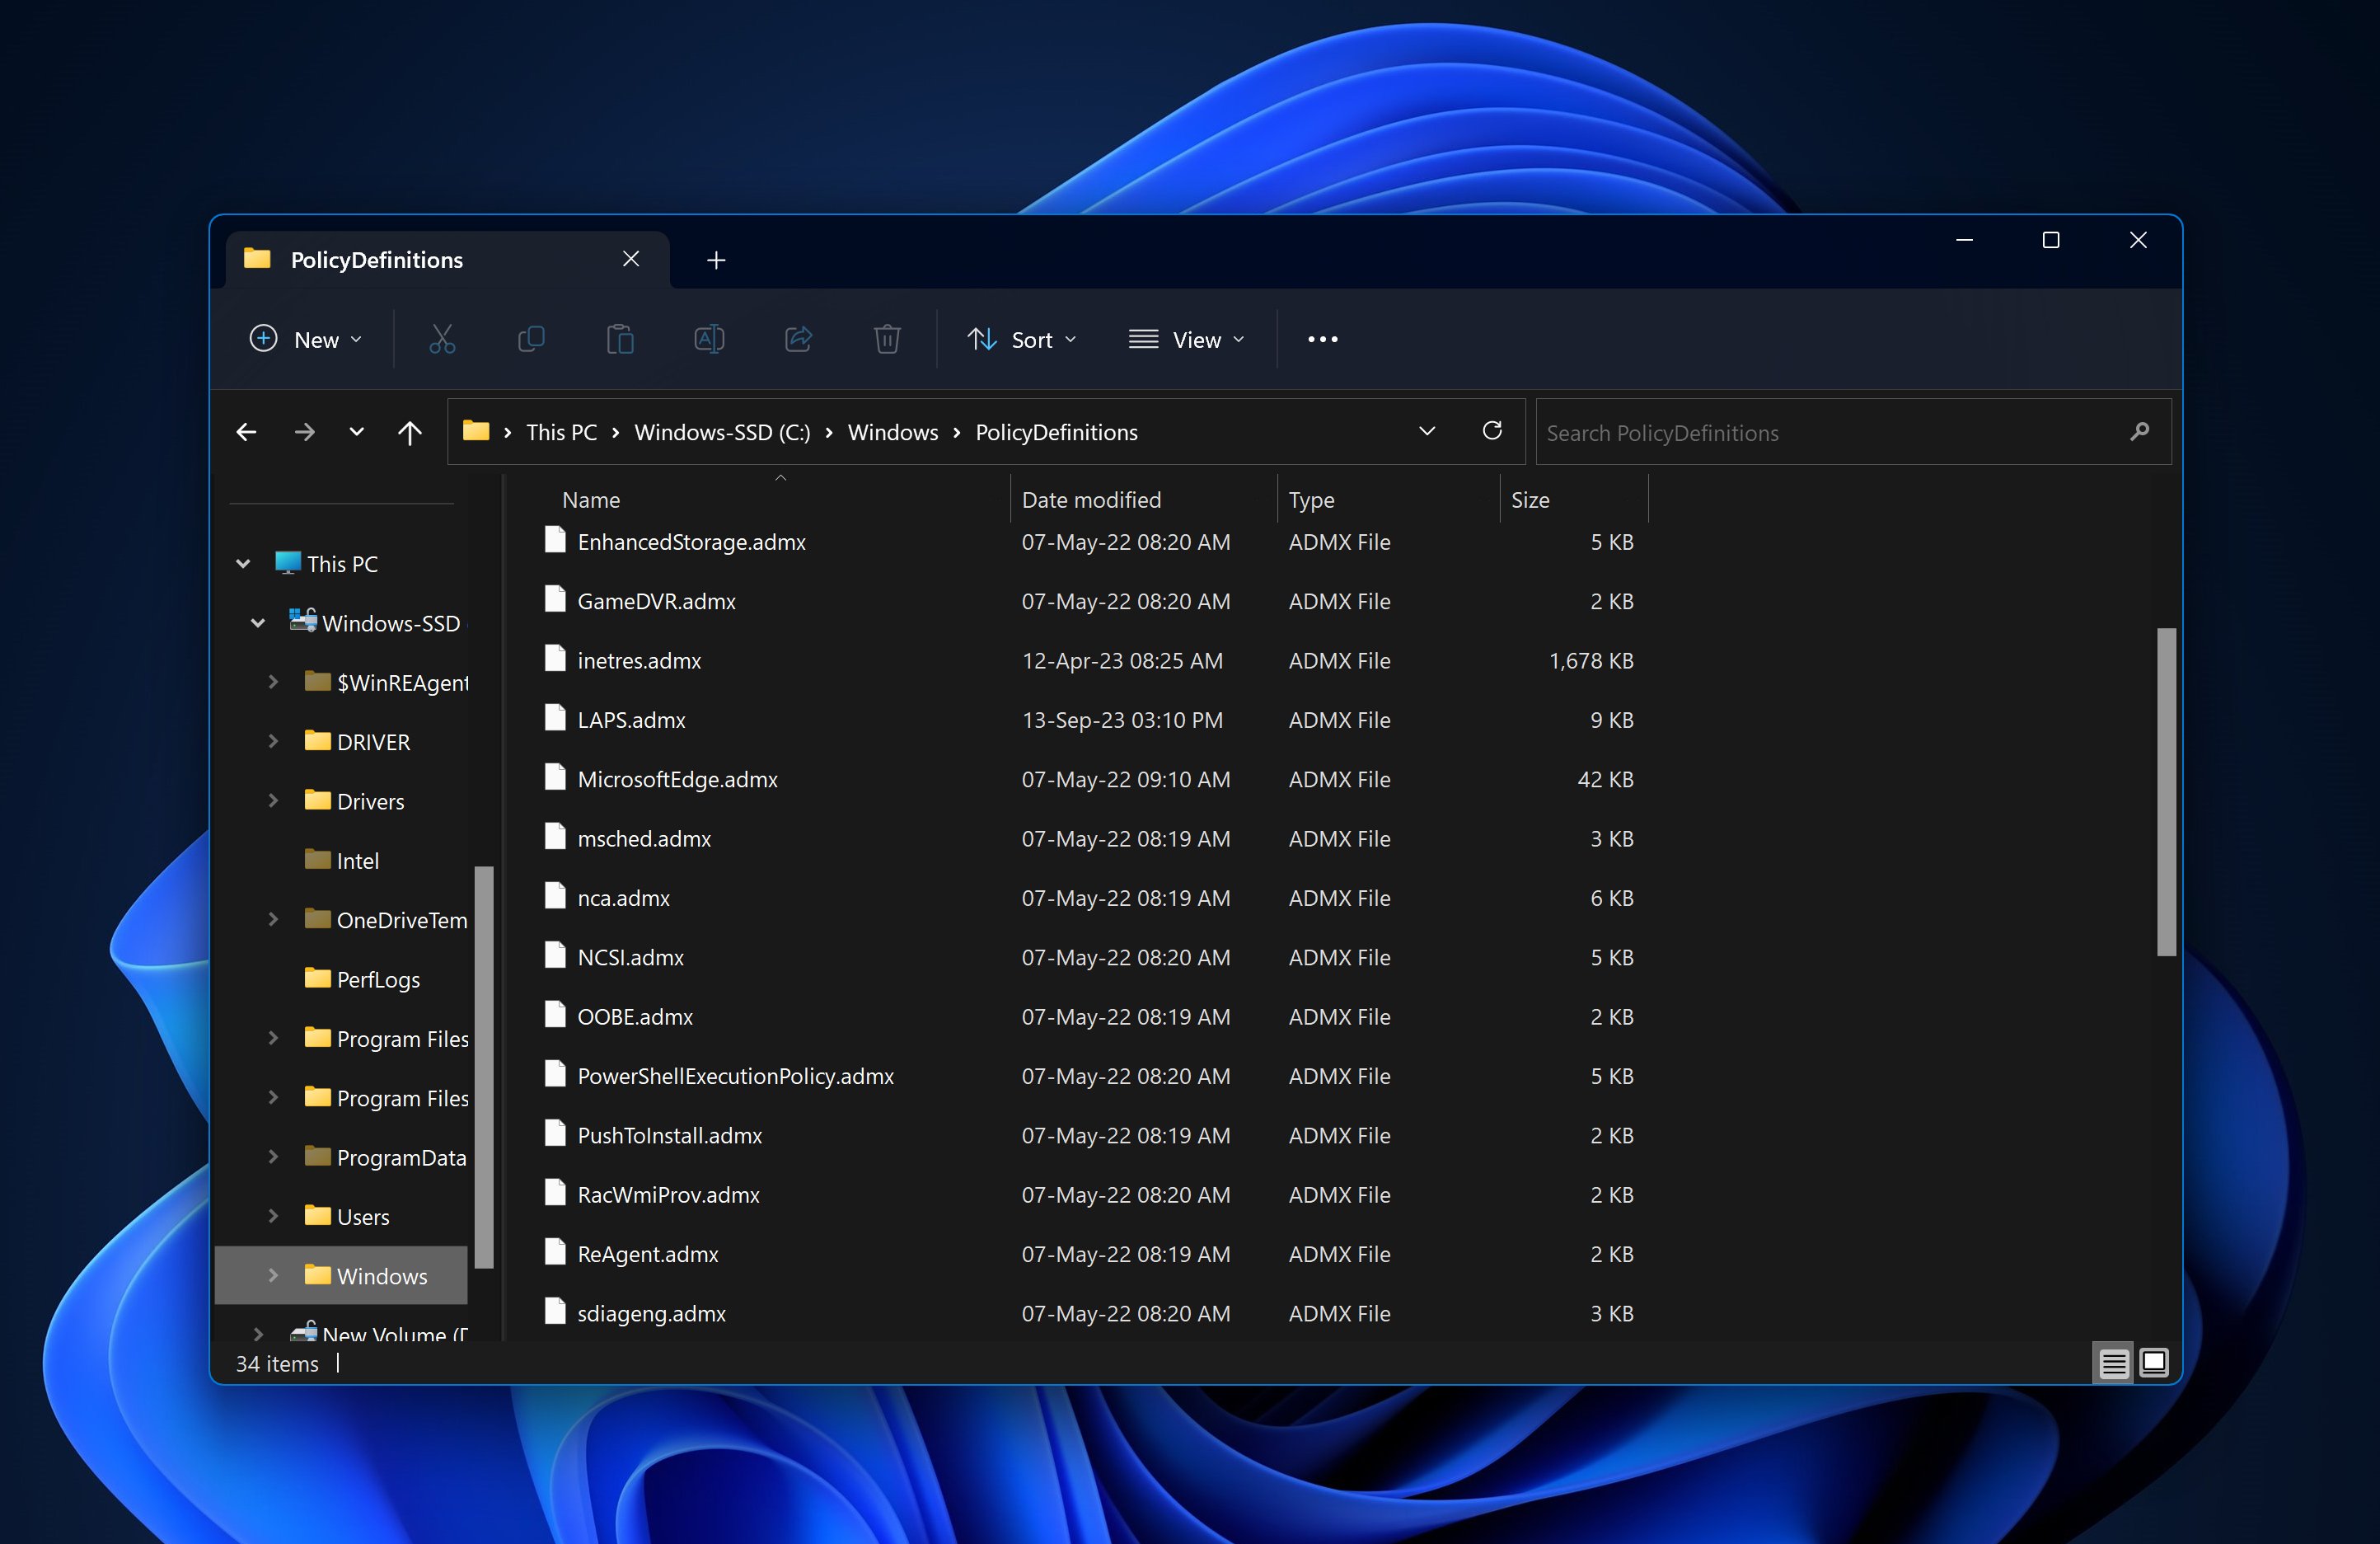Open the See more three-dots menu
The height and width of the screenshot is (1544, 2380).
[x=1322, y=339]
